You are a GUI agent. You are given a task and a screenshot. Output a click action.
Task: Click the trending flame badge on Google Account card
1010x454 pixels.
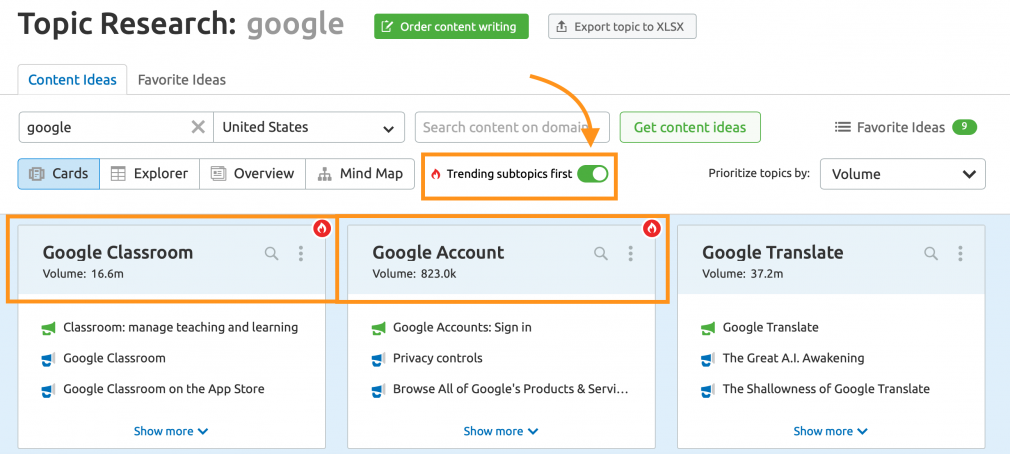coord(652,228)
